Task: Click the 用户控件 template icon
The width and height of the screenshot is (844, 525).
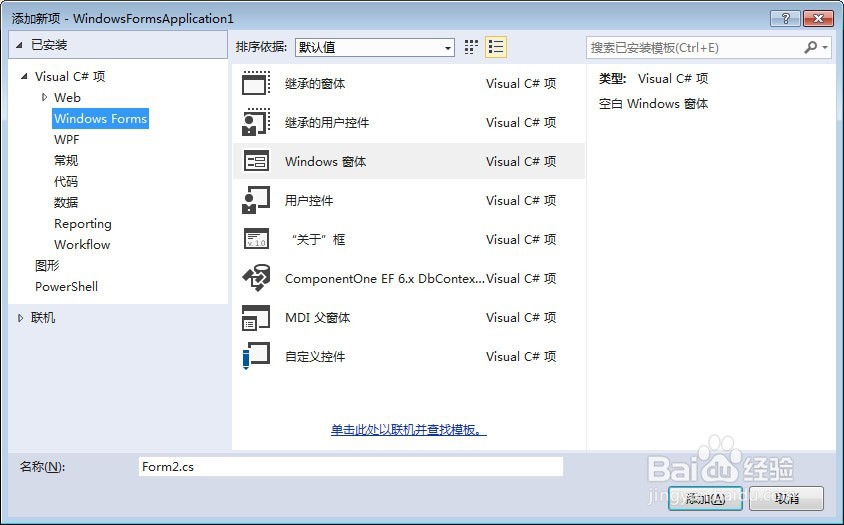Action: [x=256, y=200]
